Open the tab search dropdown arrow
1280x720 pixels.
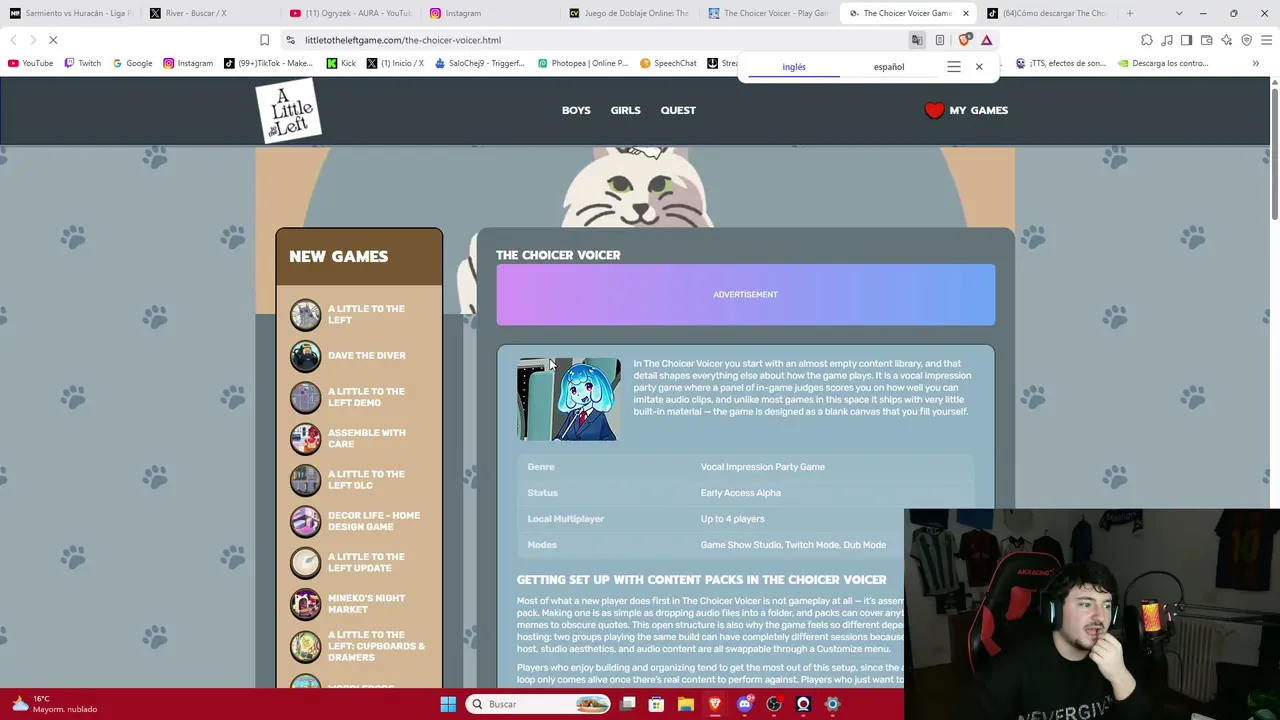(x=1179, y=13)
